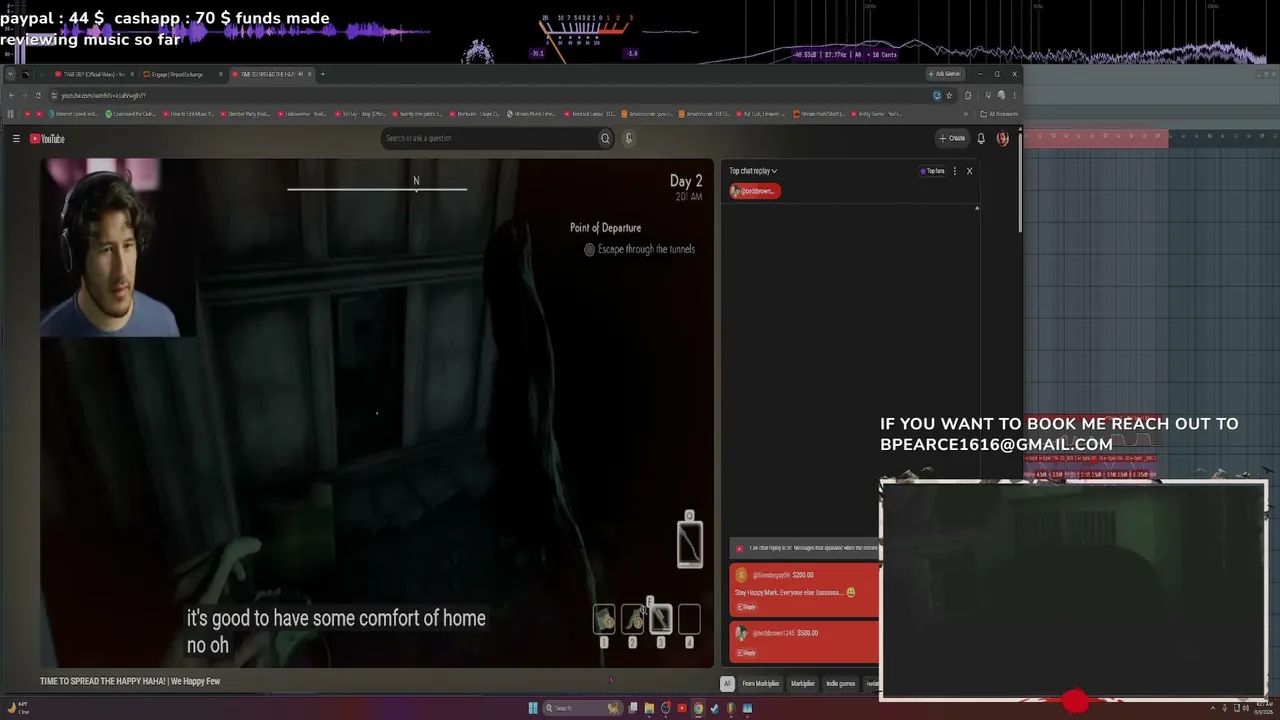Open the Windows Start menu
Viewport: 1280px width, 720px height.
(x=533, y=709)
